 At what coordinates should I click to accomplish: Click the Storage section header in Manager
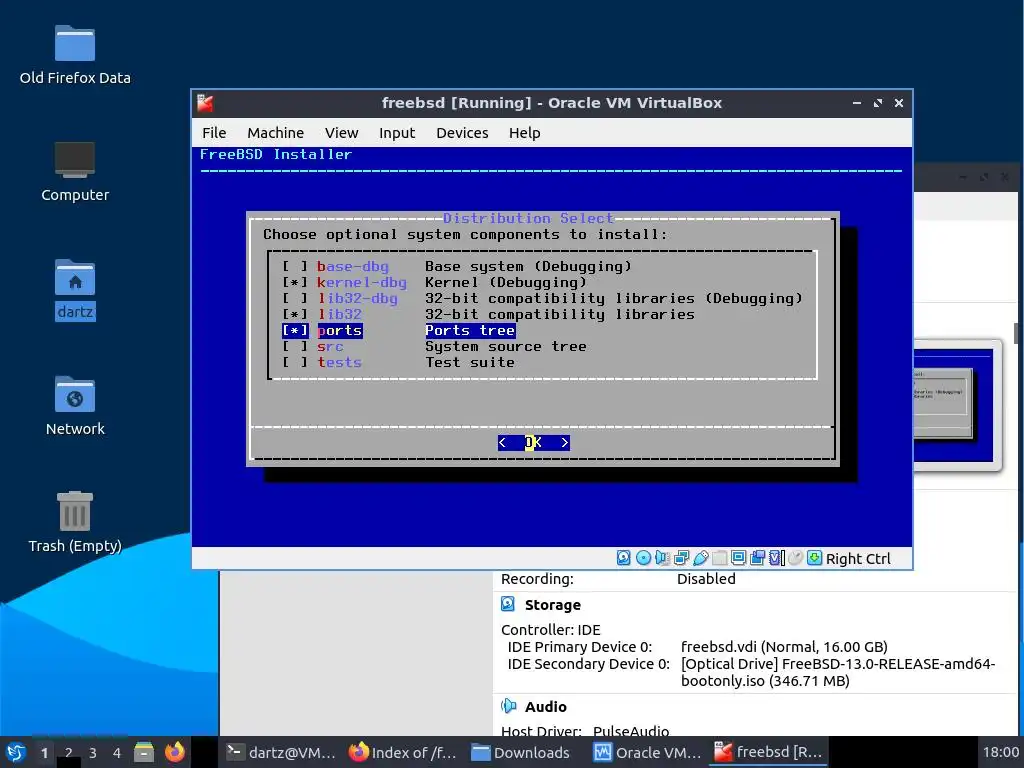[552, 605]
